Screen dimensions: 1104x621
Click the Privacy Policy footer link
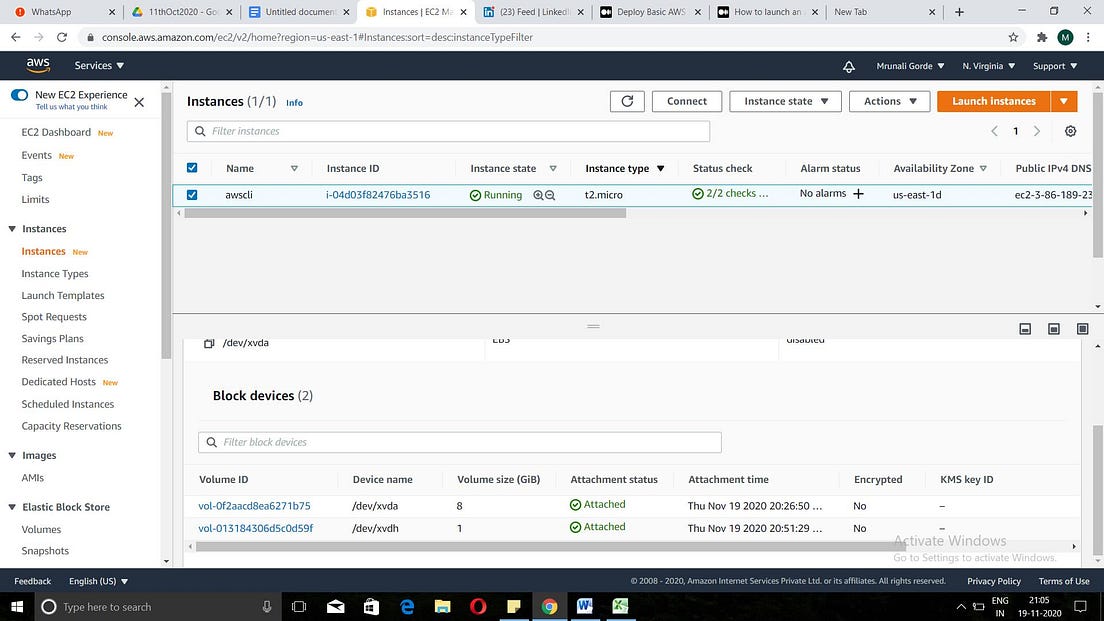pyautogui.click(x=993, y=582)
